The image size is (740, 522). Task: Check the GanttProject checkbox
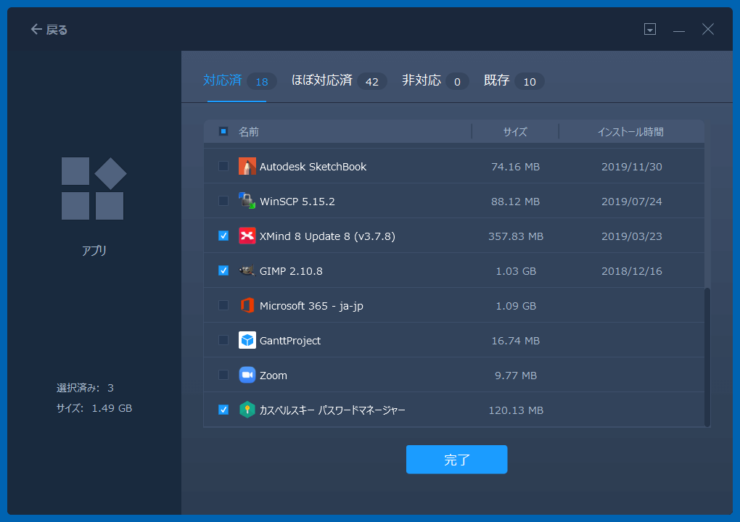tap(223, 340)
